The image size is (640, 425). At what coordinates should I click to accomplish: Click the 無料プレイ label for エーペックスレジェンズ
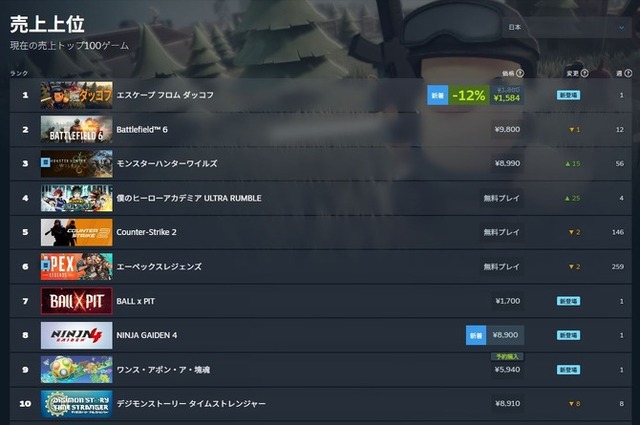(x=502, y=267)
